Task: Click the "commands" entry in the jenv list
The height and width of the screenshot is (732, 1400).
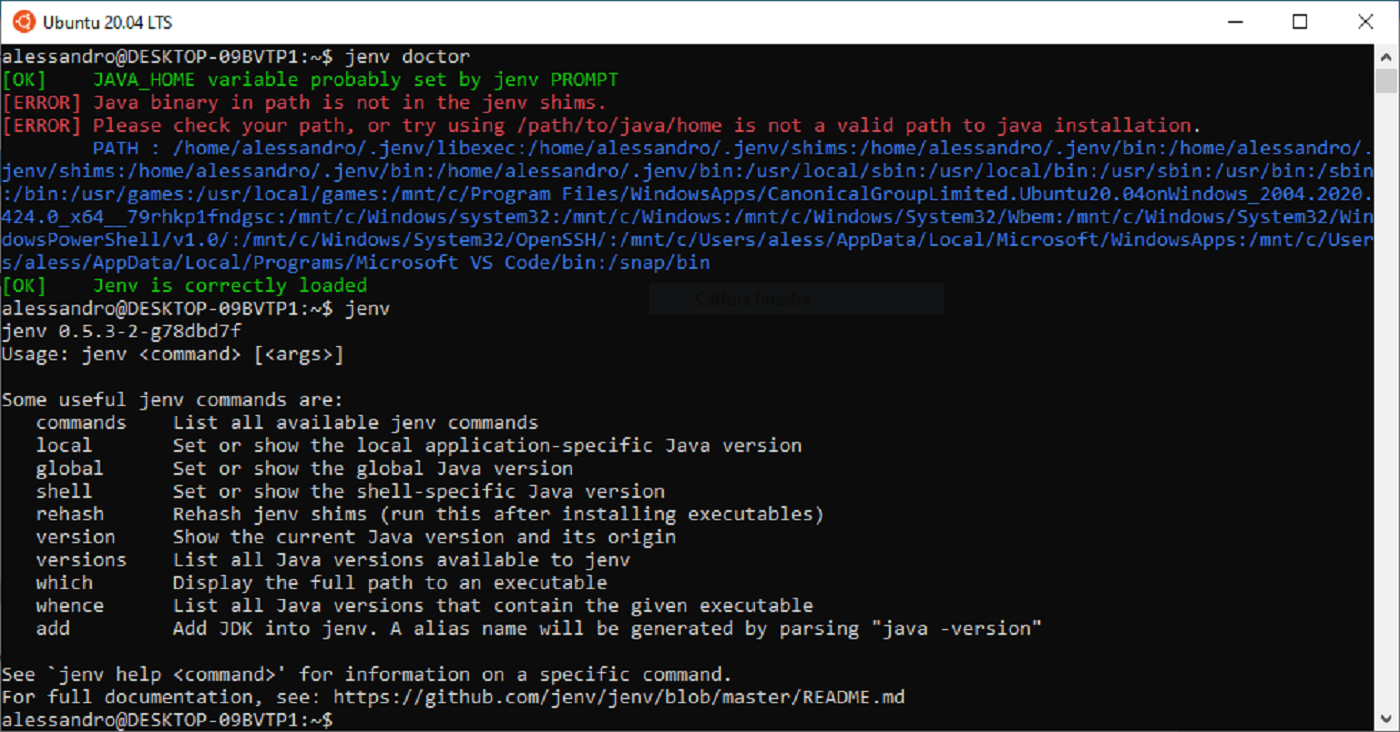Action: (81, 423)
